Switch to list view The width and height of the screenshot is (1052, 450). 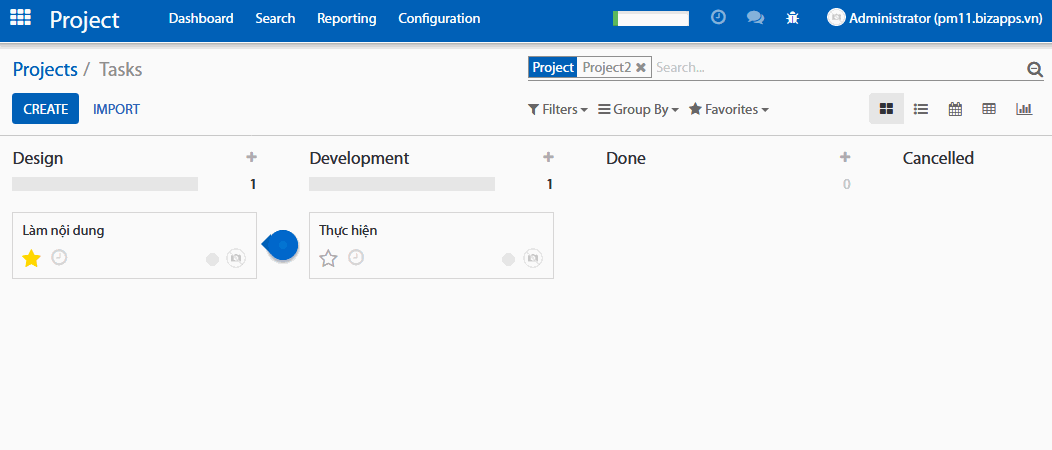pyautogui.click(x=921, y=109)
